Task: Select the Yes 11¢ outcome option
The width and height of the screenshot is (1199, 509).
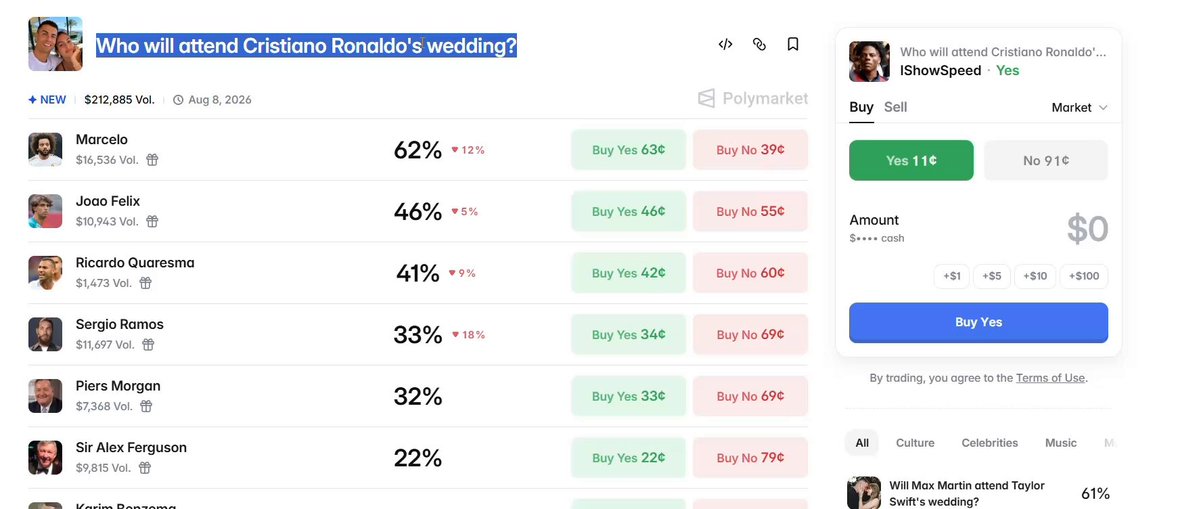Action: [911, 160]
